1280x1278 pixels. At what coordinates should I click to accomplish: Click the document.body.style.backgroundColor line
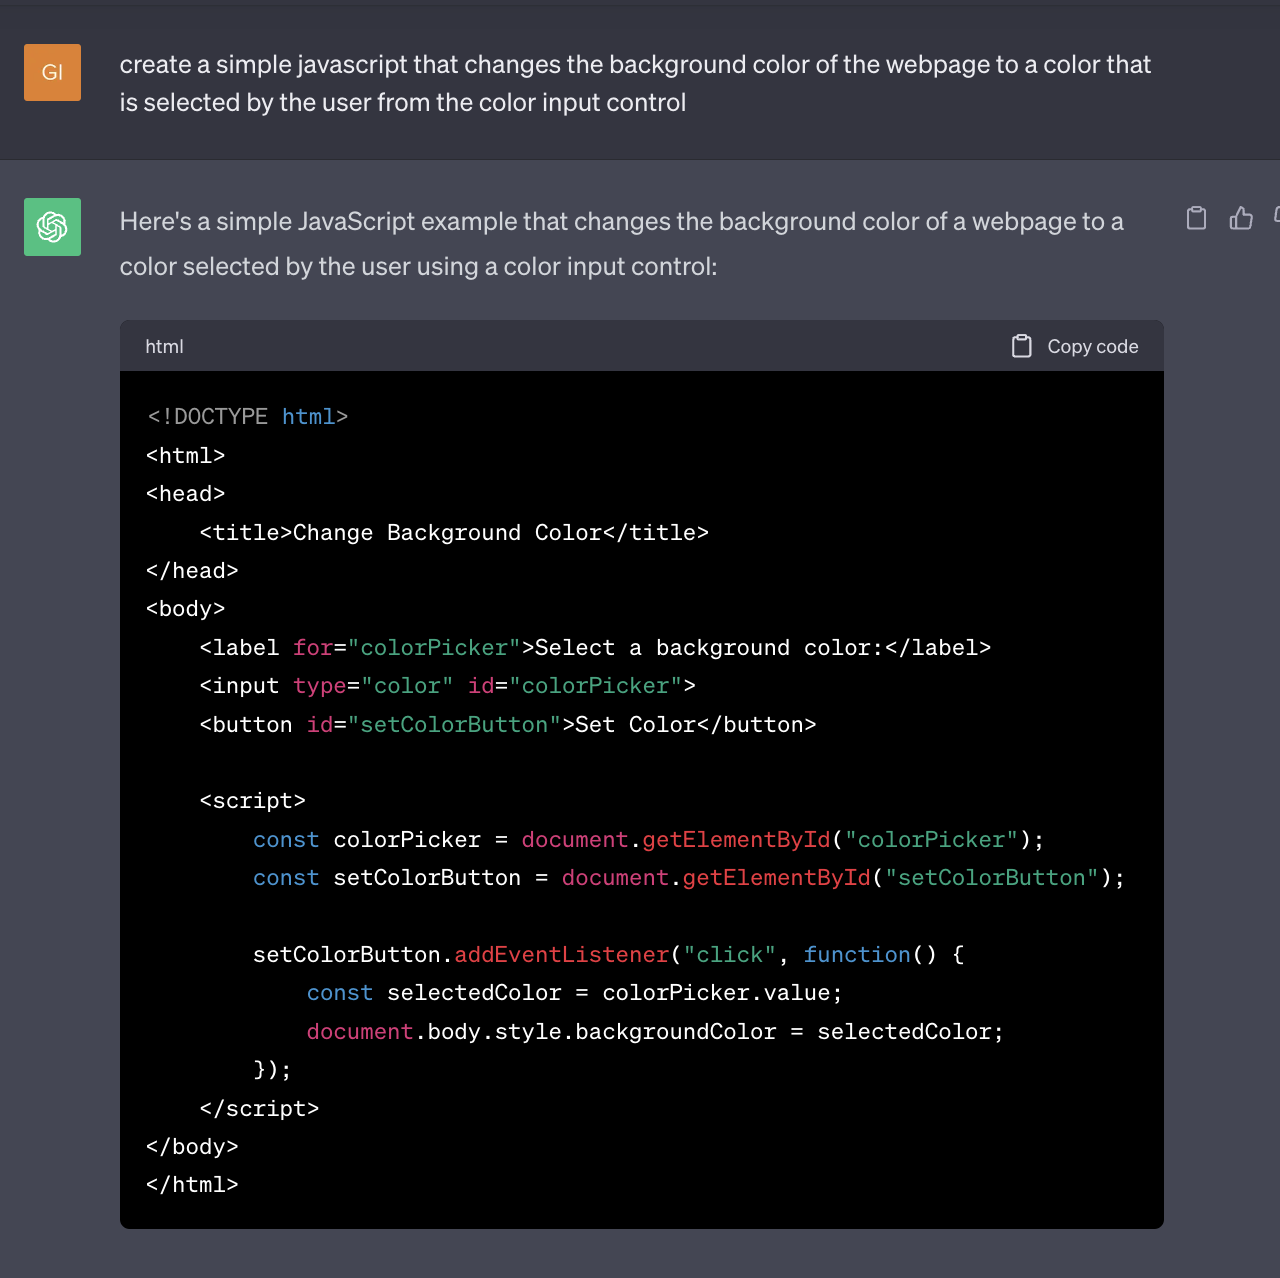pos(654,1032)
